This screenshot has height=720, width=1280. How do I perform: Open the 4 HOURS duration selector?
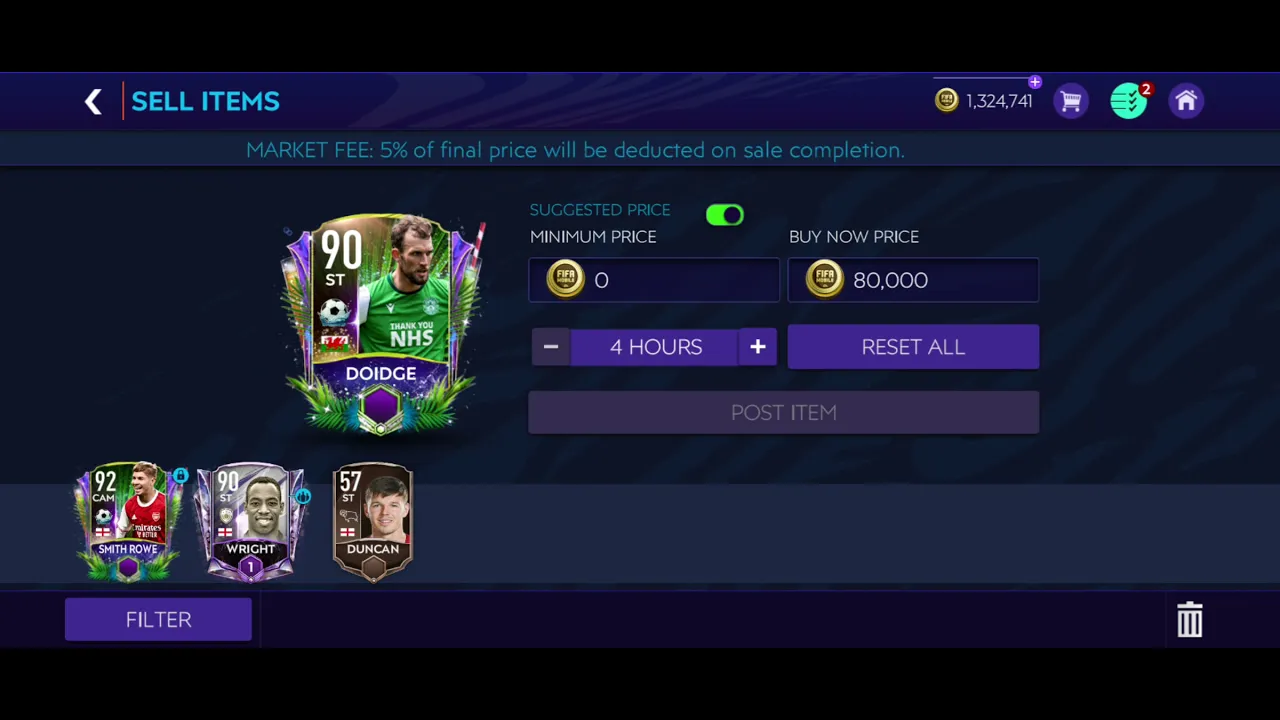[x=655, y=347]
